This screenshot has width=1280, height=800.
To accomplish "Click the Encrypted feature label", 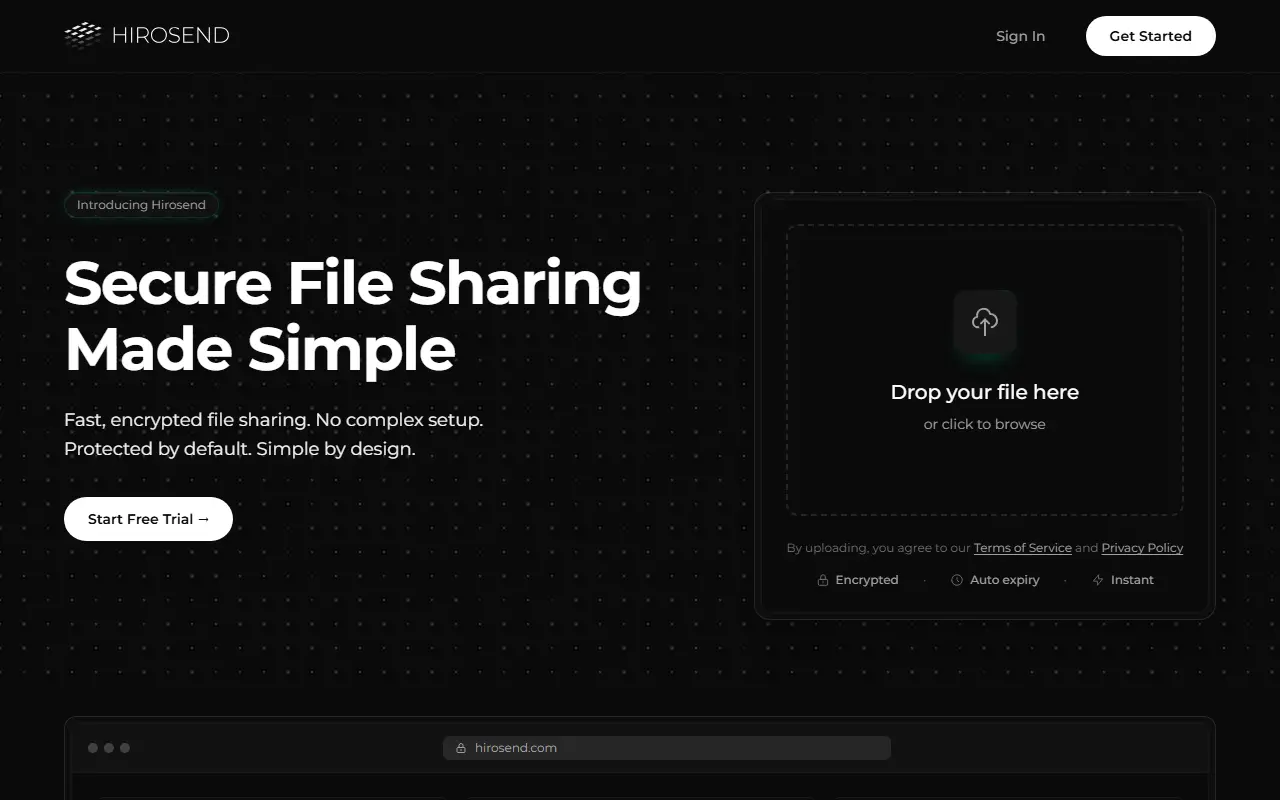I will click(x=867, y=580).
